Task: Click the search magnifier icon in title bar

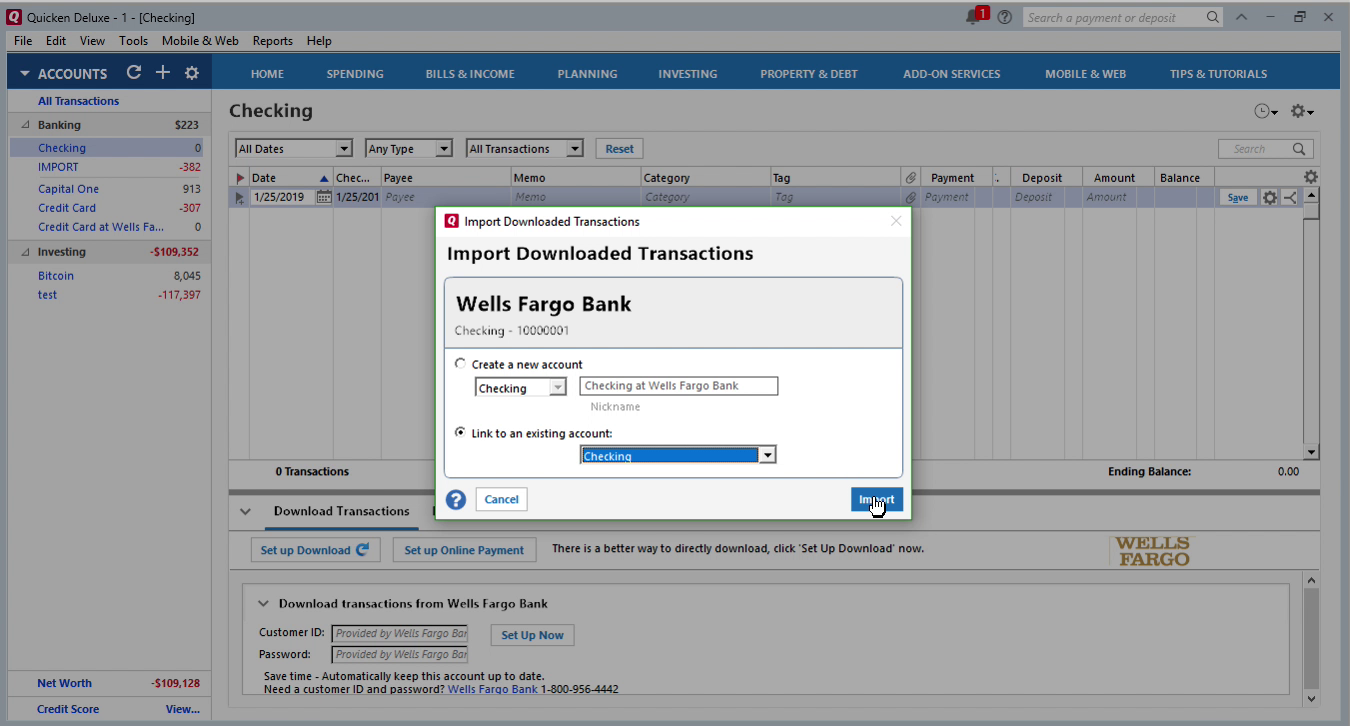Action: tap(1213, 17)
